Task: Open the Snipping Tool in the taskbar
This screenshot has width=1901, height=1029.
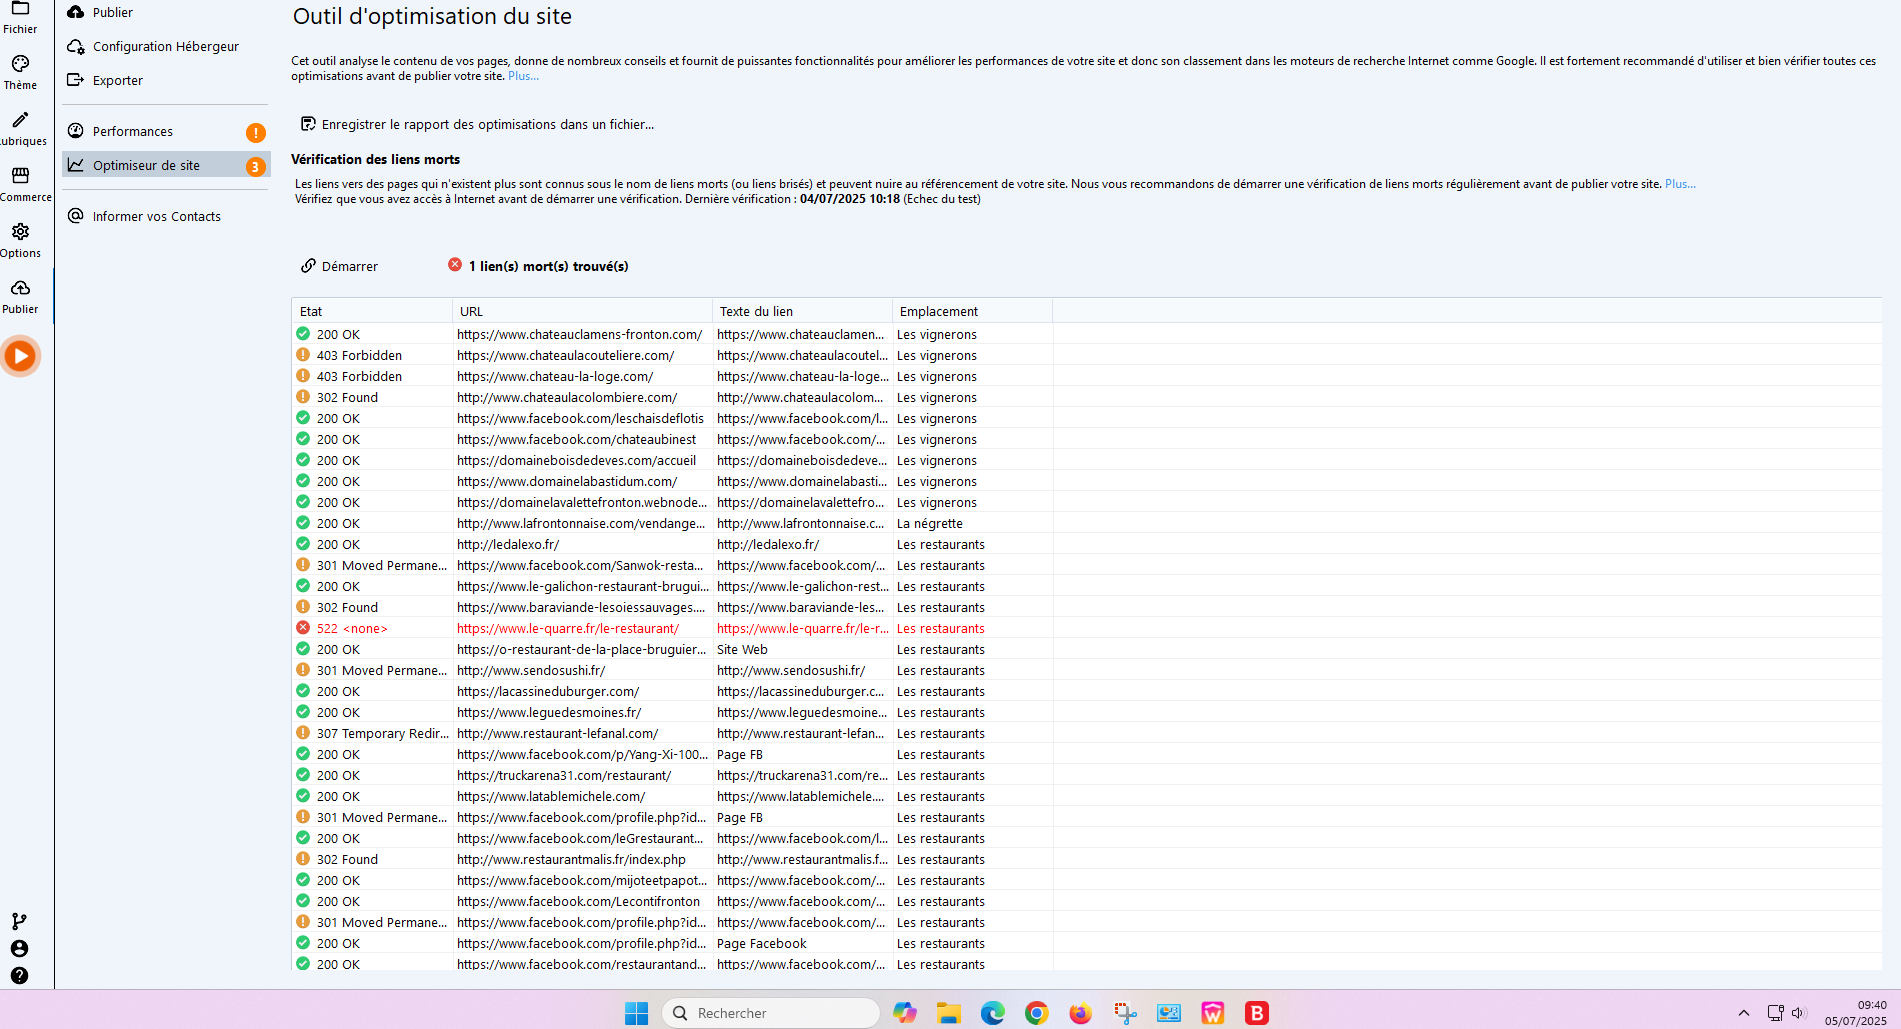Action: tap(1125, 1013)
